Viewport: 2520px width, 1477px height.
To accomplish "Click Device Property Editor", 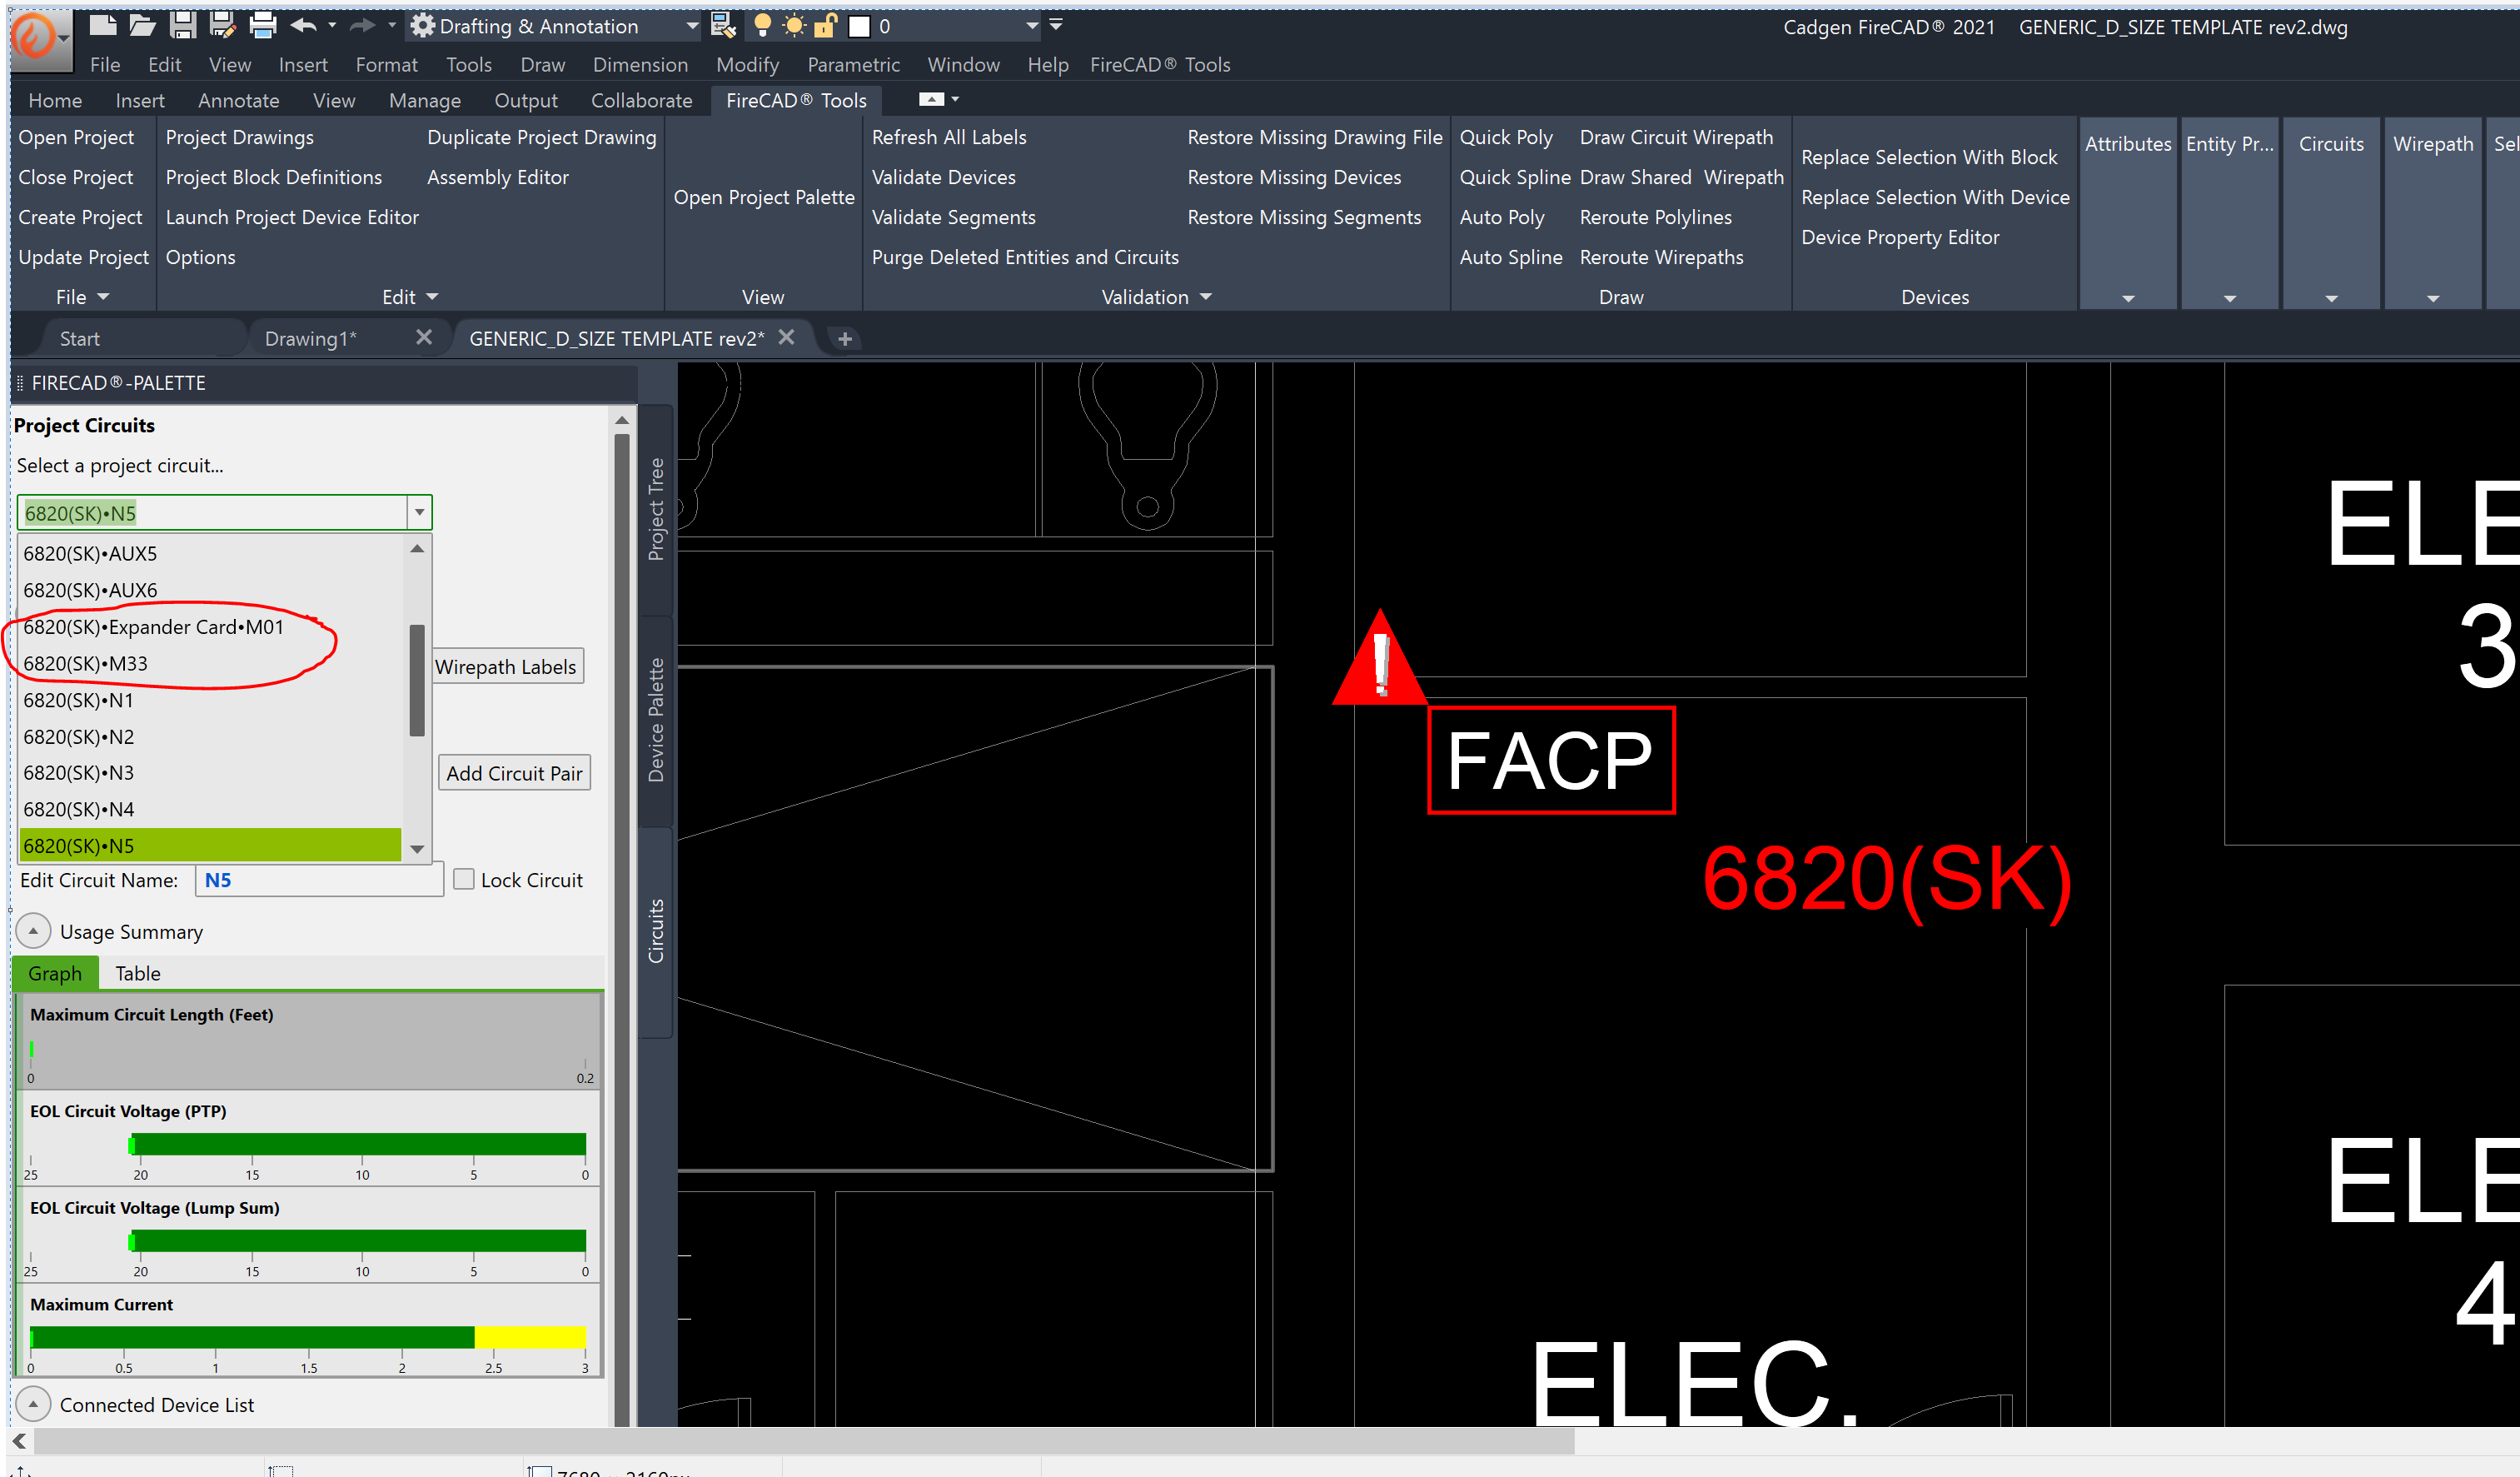I will 1900,237.
